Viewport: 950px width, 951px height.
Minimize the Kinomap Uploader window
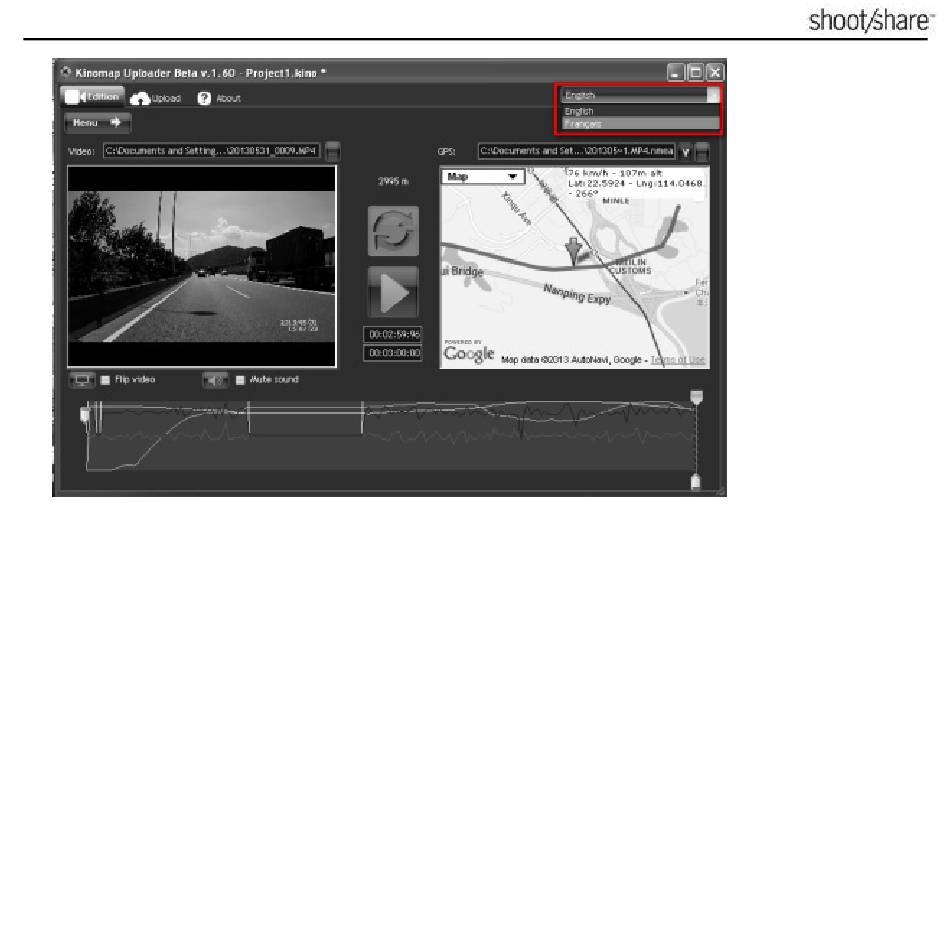pyautogui.click(x=675, y=73)
